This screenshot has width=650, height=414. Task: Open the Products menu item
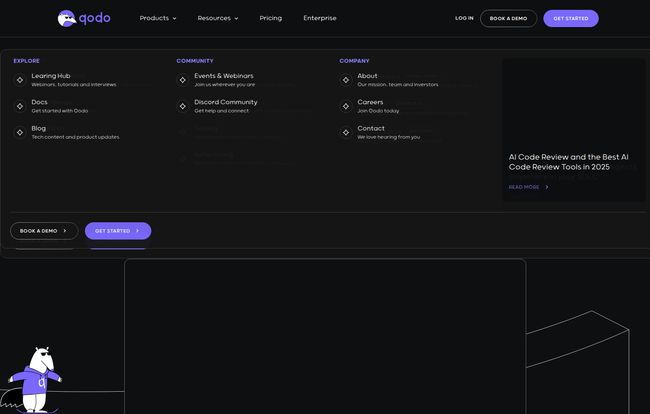[x=154, y=18]
